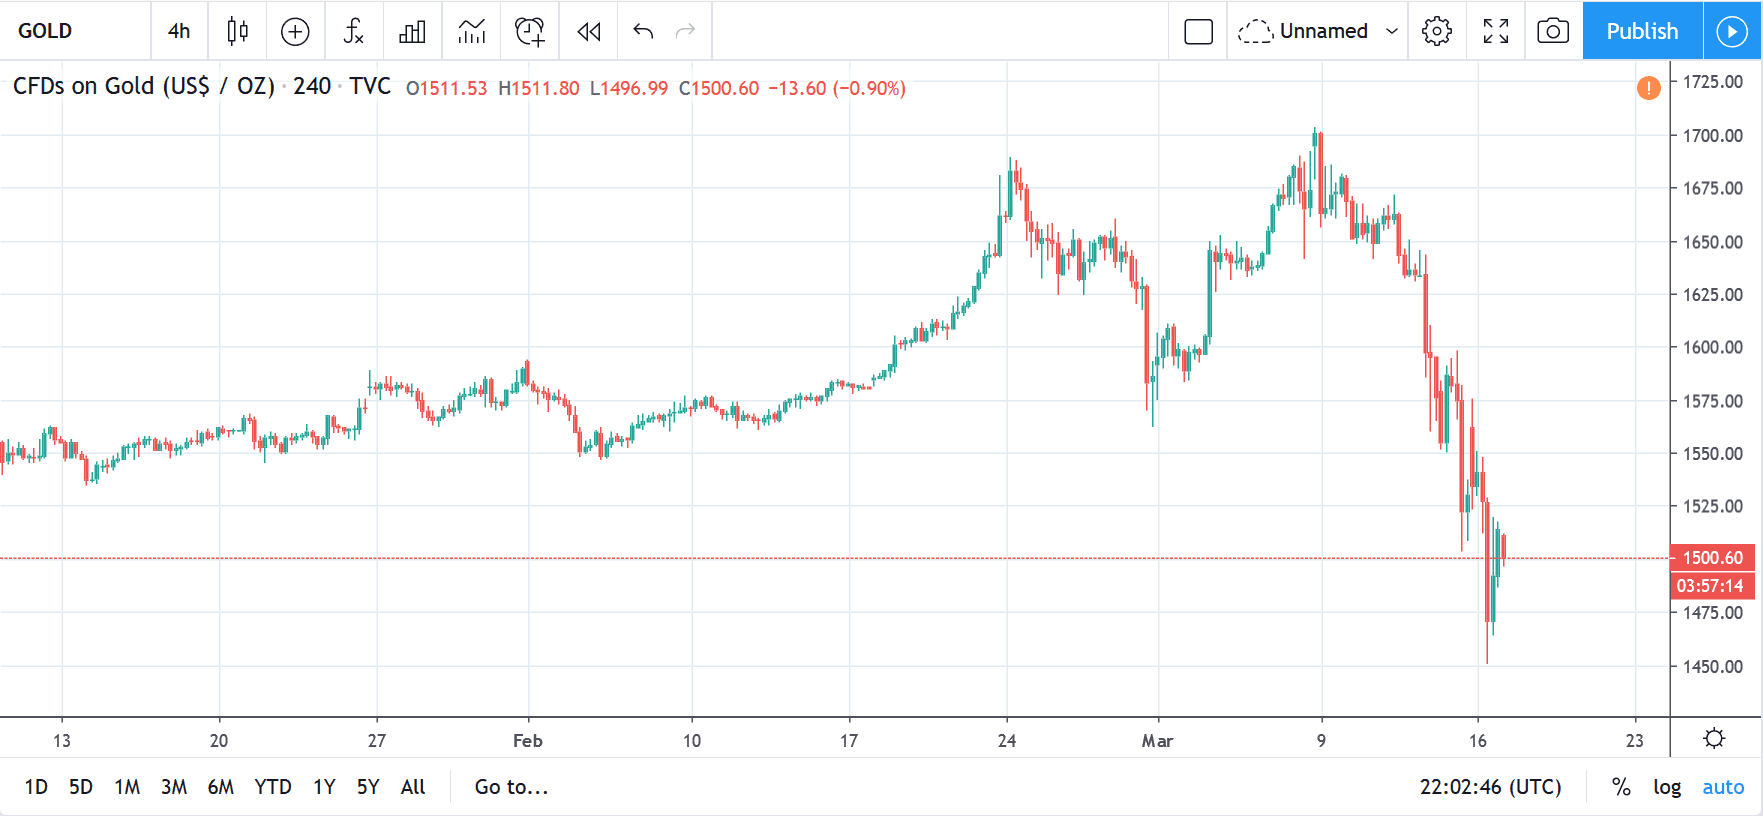Click the Compare or Add Symbol icon
The height and width of the screenshot is (816, 1763).
click(295, 31)
